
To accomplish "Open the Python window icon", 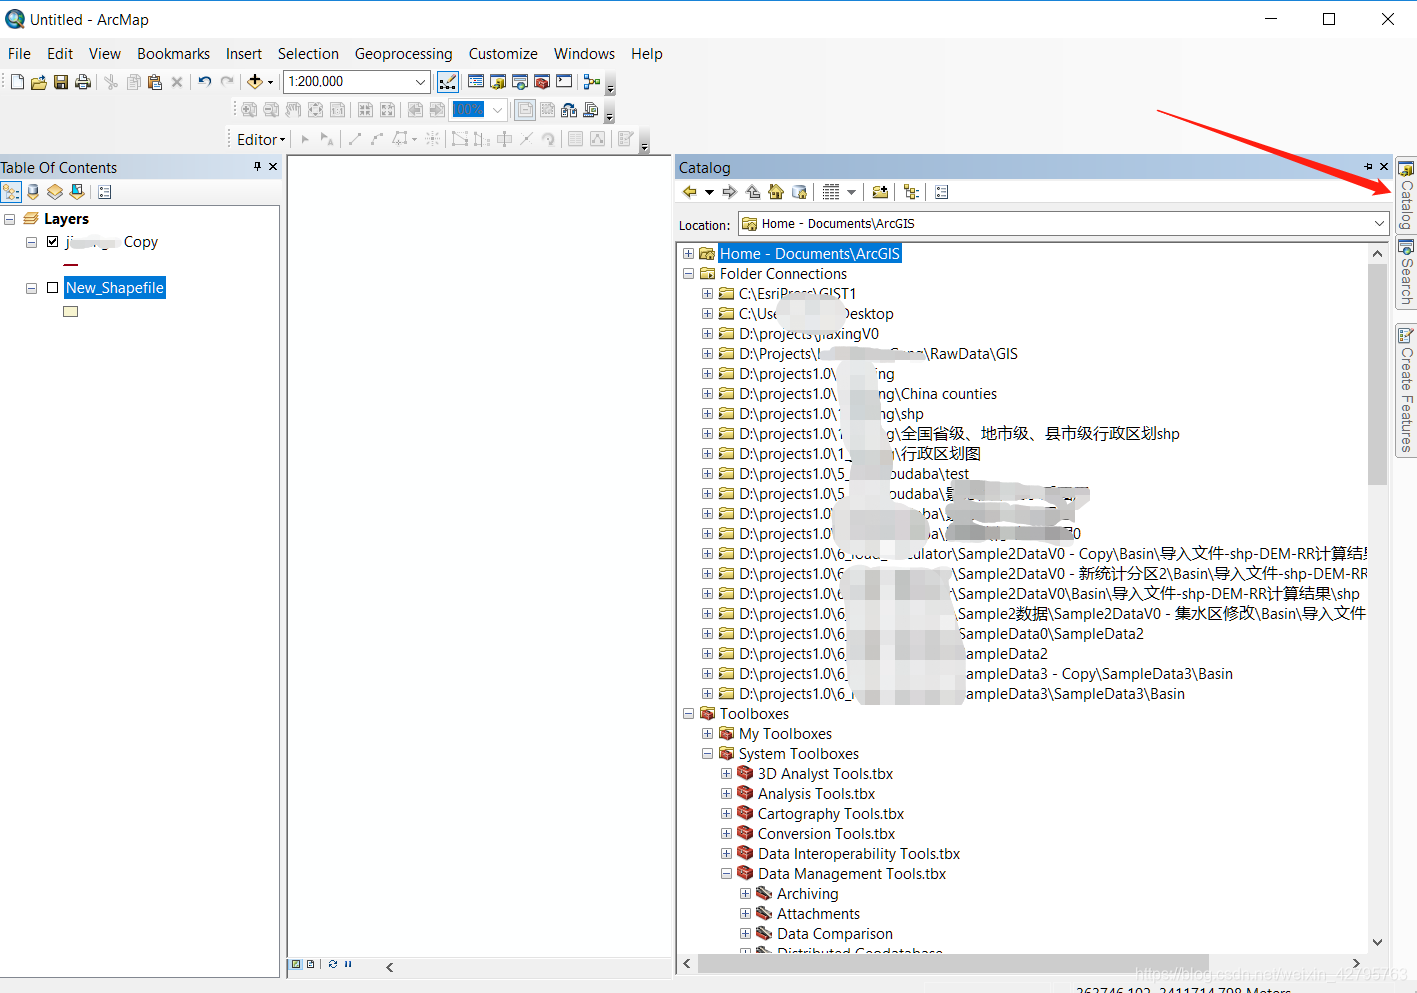I will pyautogui.click(x=564, y=82).
